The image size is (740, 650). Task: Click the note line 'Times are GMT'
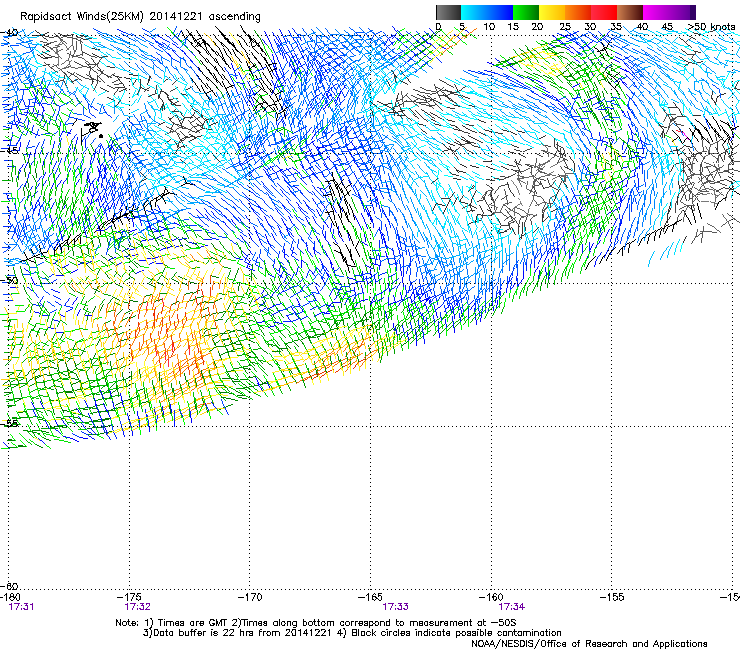point(193,623)
